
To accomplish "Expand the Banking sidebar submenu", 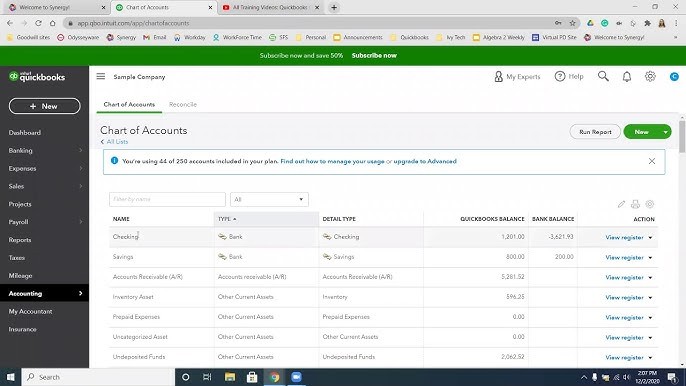I will [x=80, y=150].
